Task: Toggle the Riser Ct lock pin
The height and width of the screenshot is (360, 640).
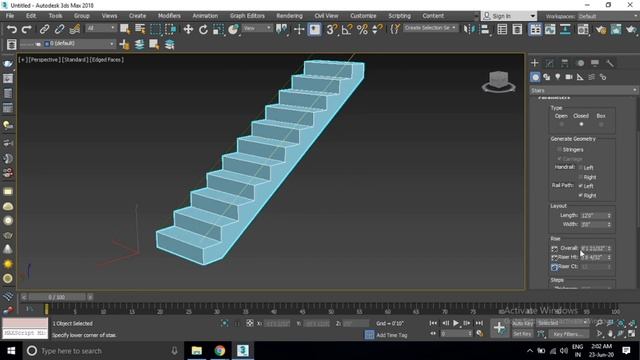Action: tap(554, 267)
